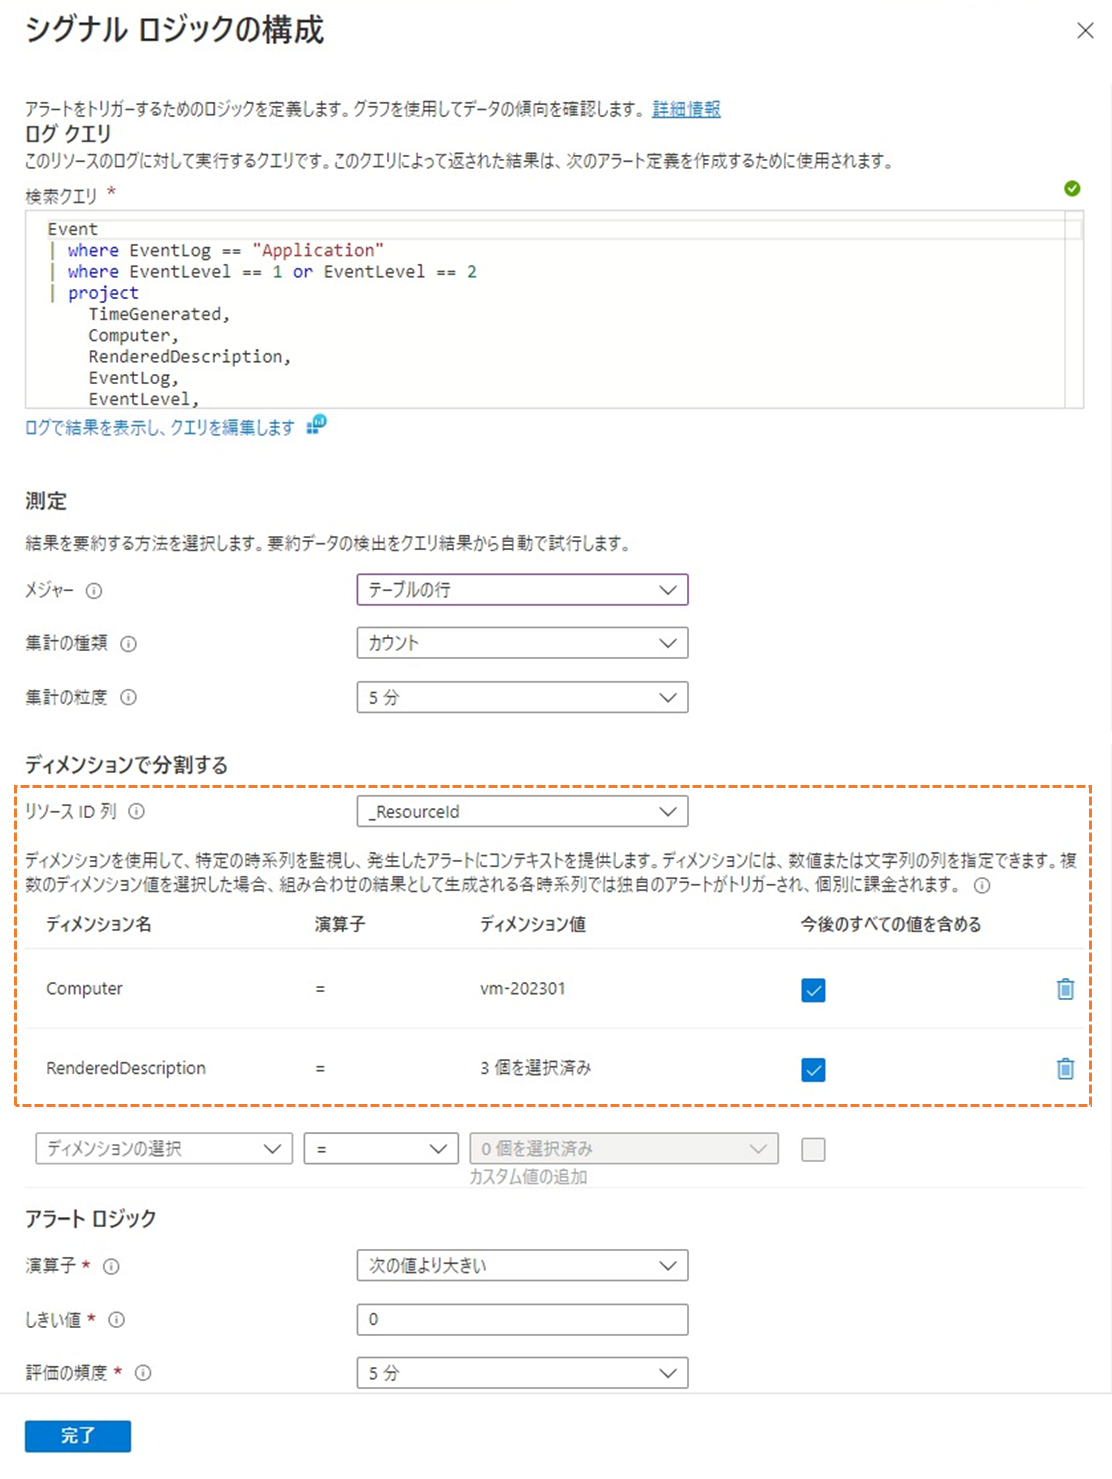
Task: Open ログで結果を表示し、クエリを編集します link
Action: coord(160,428)
